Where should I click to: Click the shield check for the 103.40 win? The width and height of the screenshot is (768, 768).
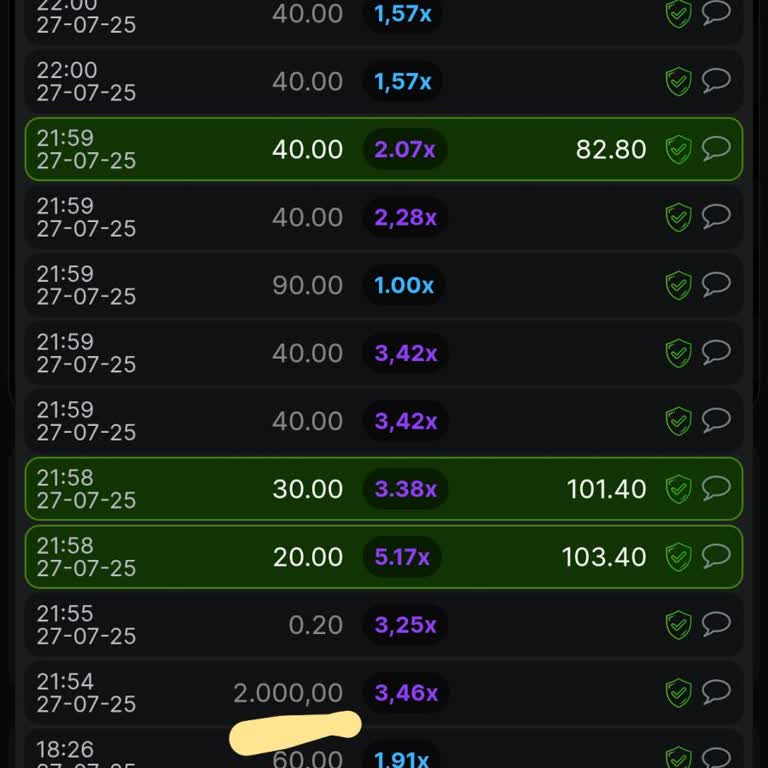(x=679, y=558)
